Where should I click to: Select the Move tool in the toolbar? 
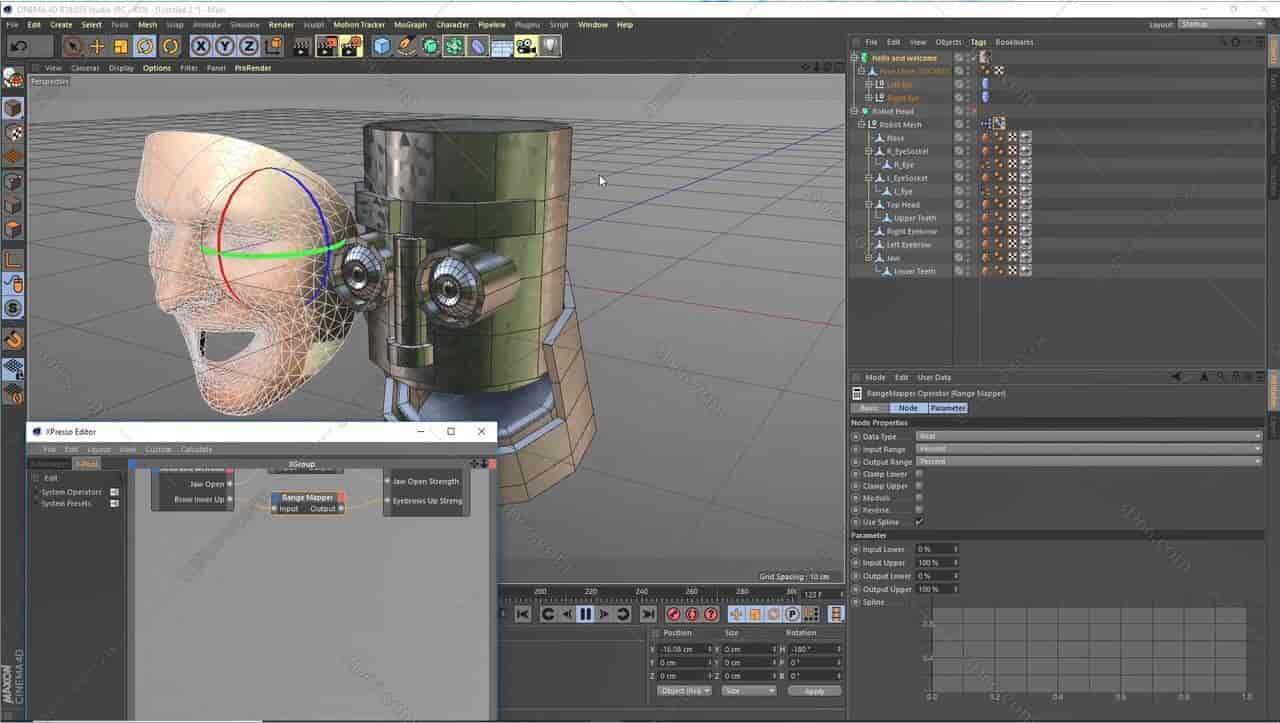[96, 45]
